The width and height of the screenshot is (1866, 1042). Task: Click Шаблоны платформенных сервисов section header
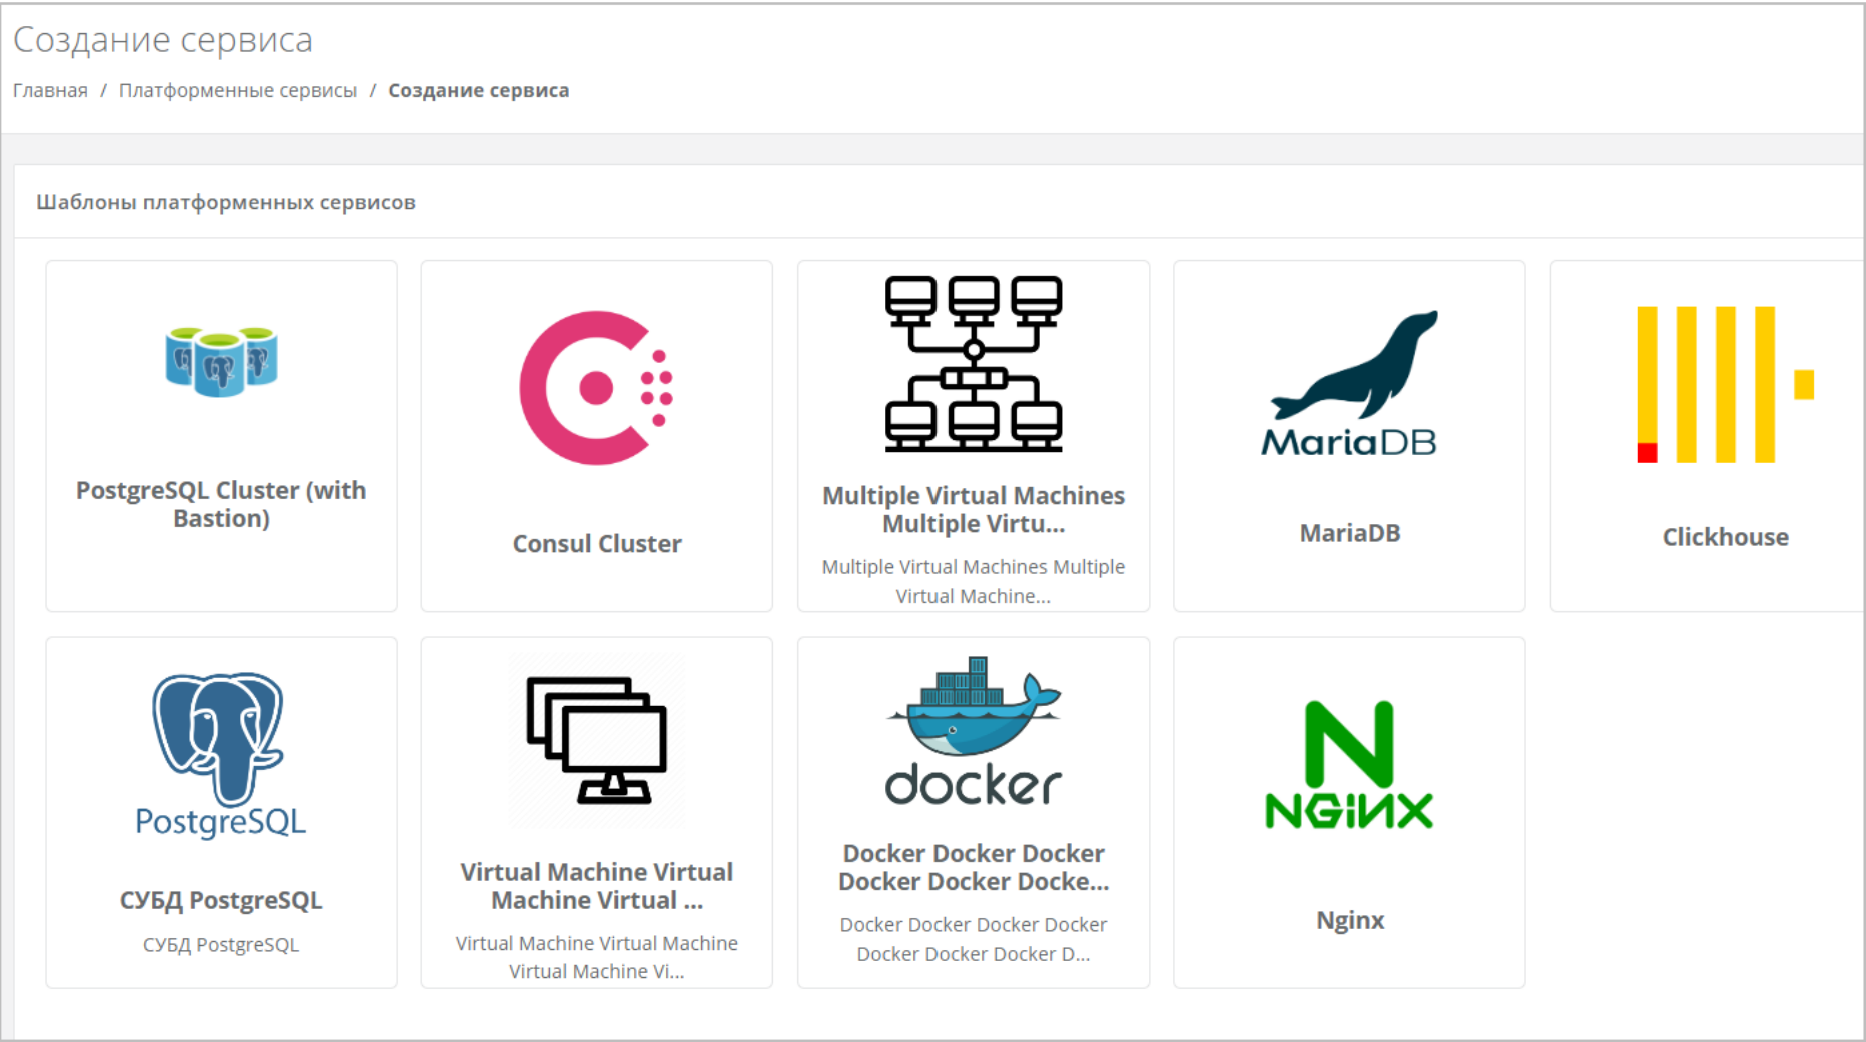[226, 202]
